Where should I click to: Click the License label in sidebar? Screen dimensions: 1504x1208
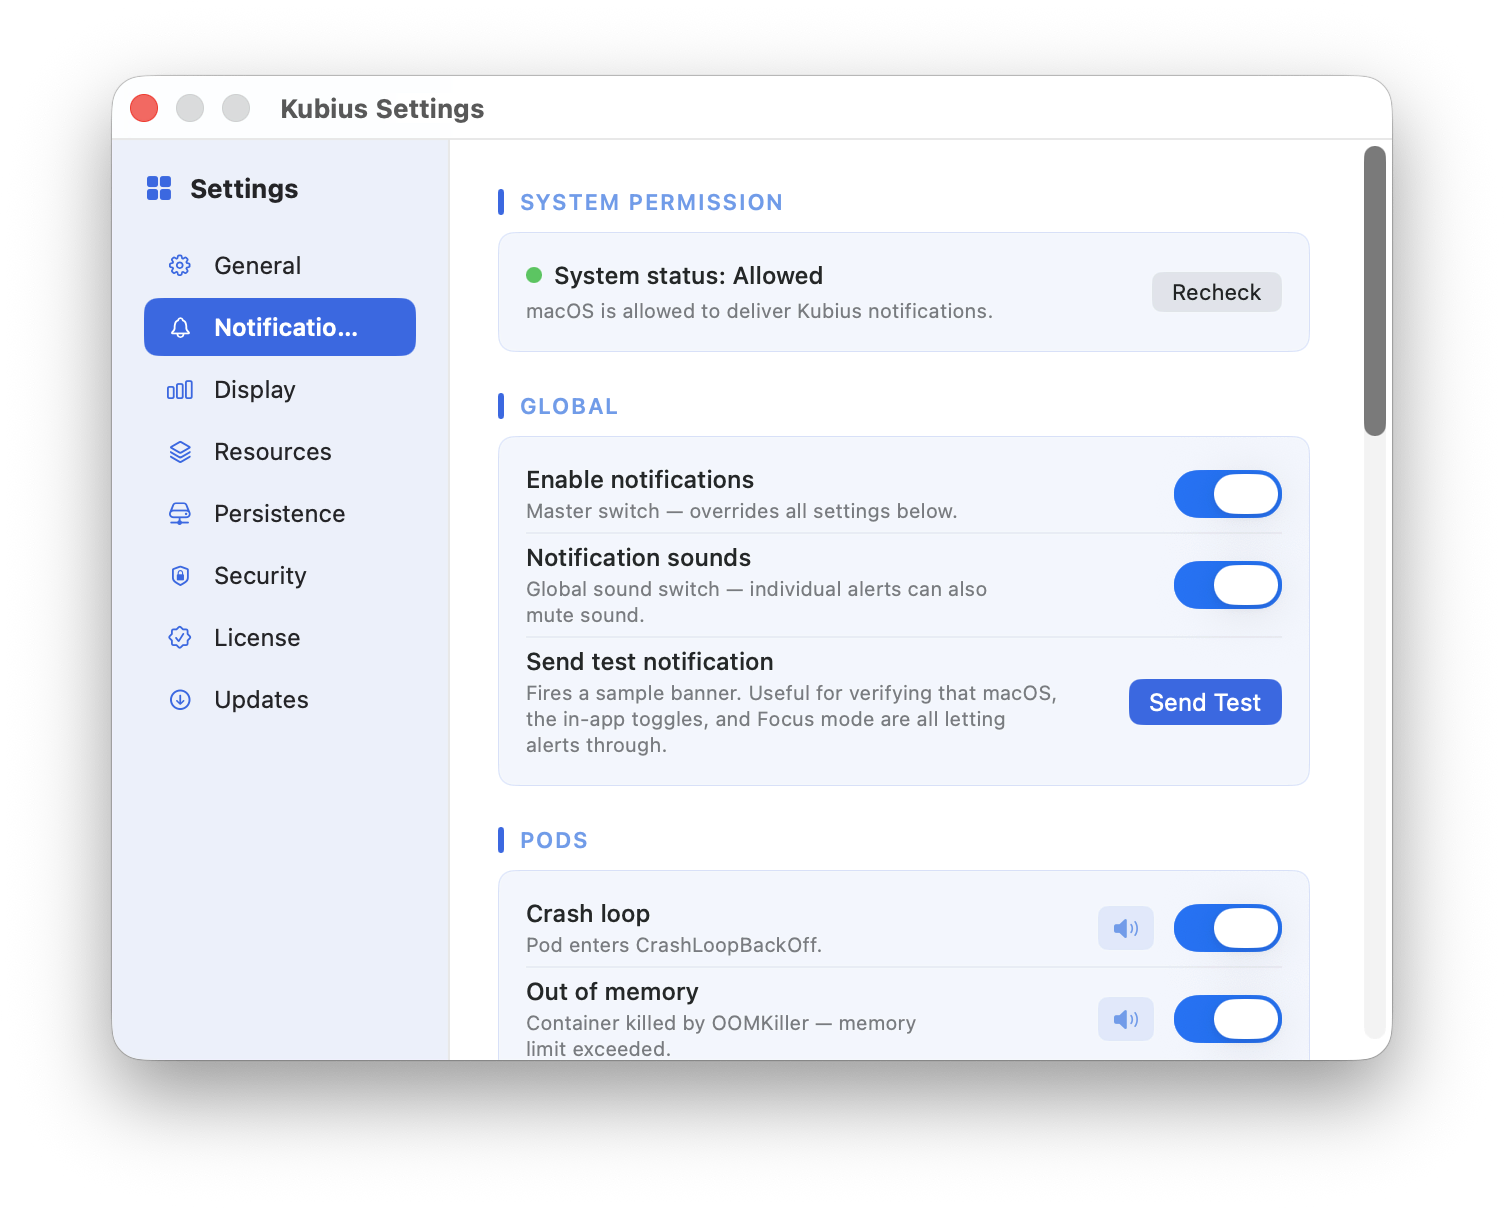click(x=257, y=637)
